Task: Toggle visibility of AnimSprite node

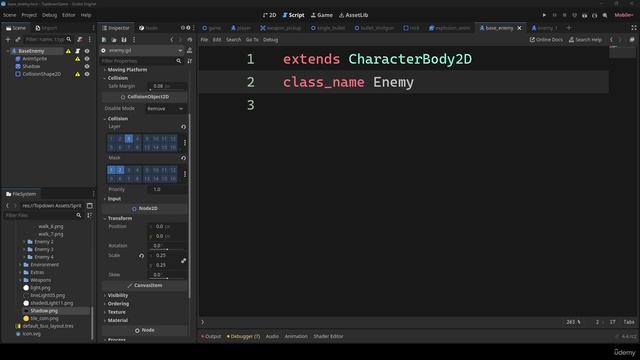Action: click(x=87, y=59)
